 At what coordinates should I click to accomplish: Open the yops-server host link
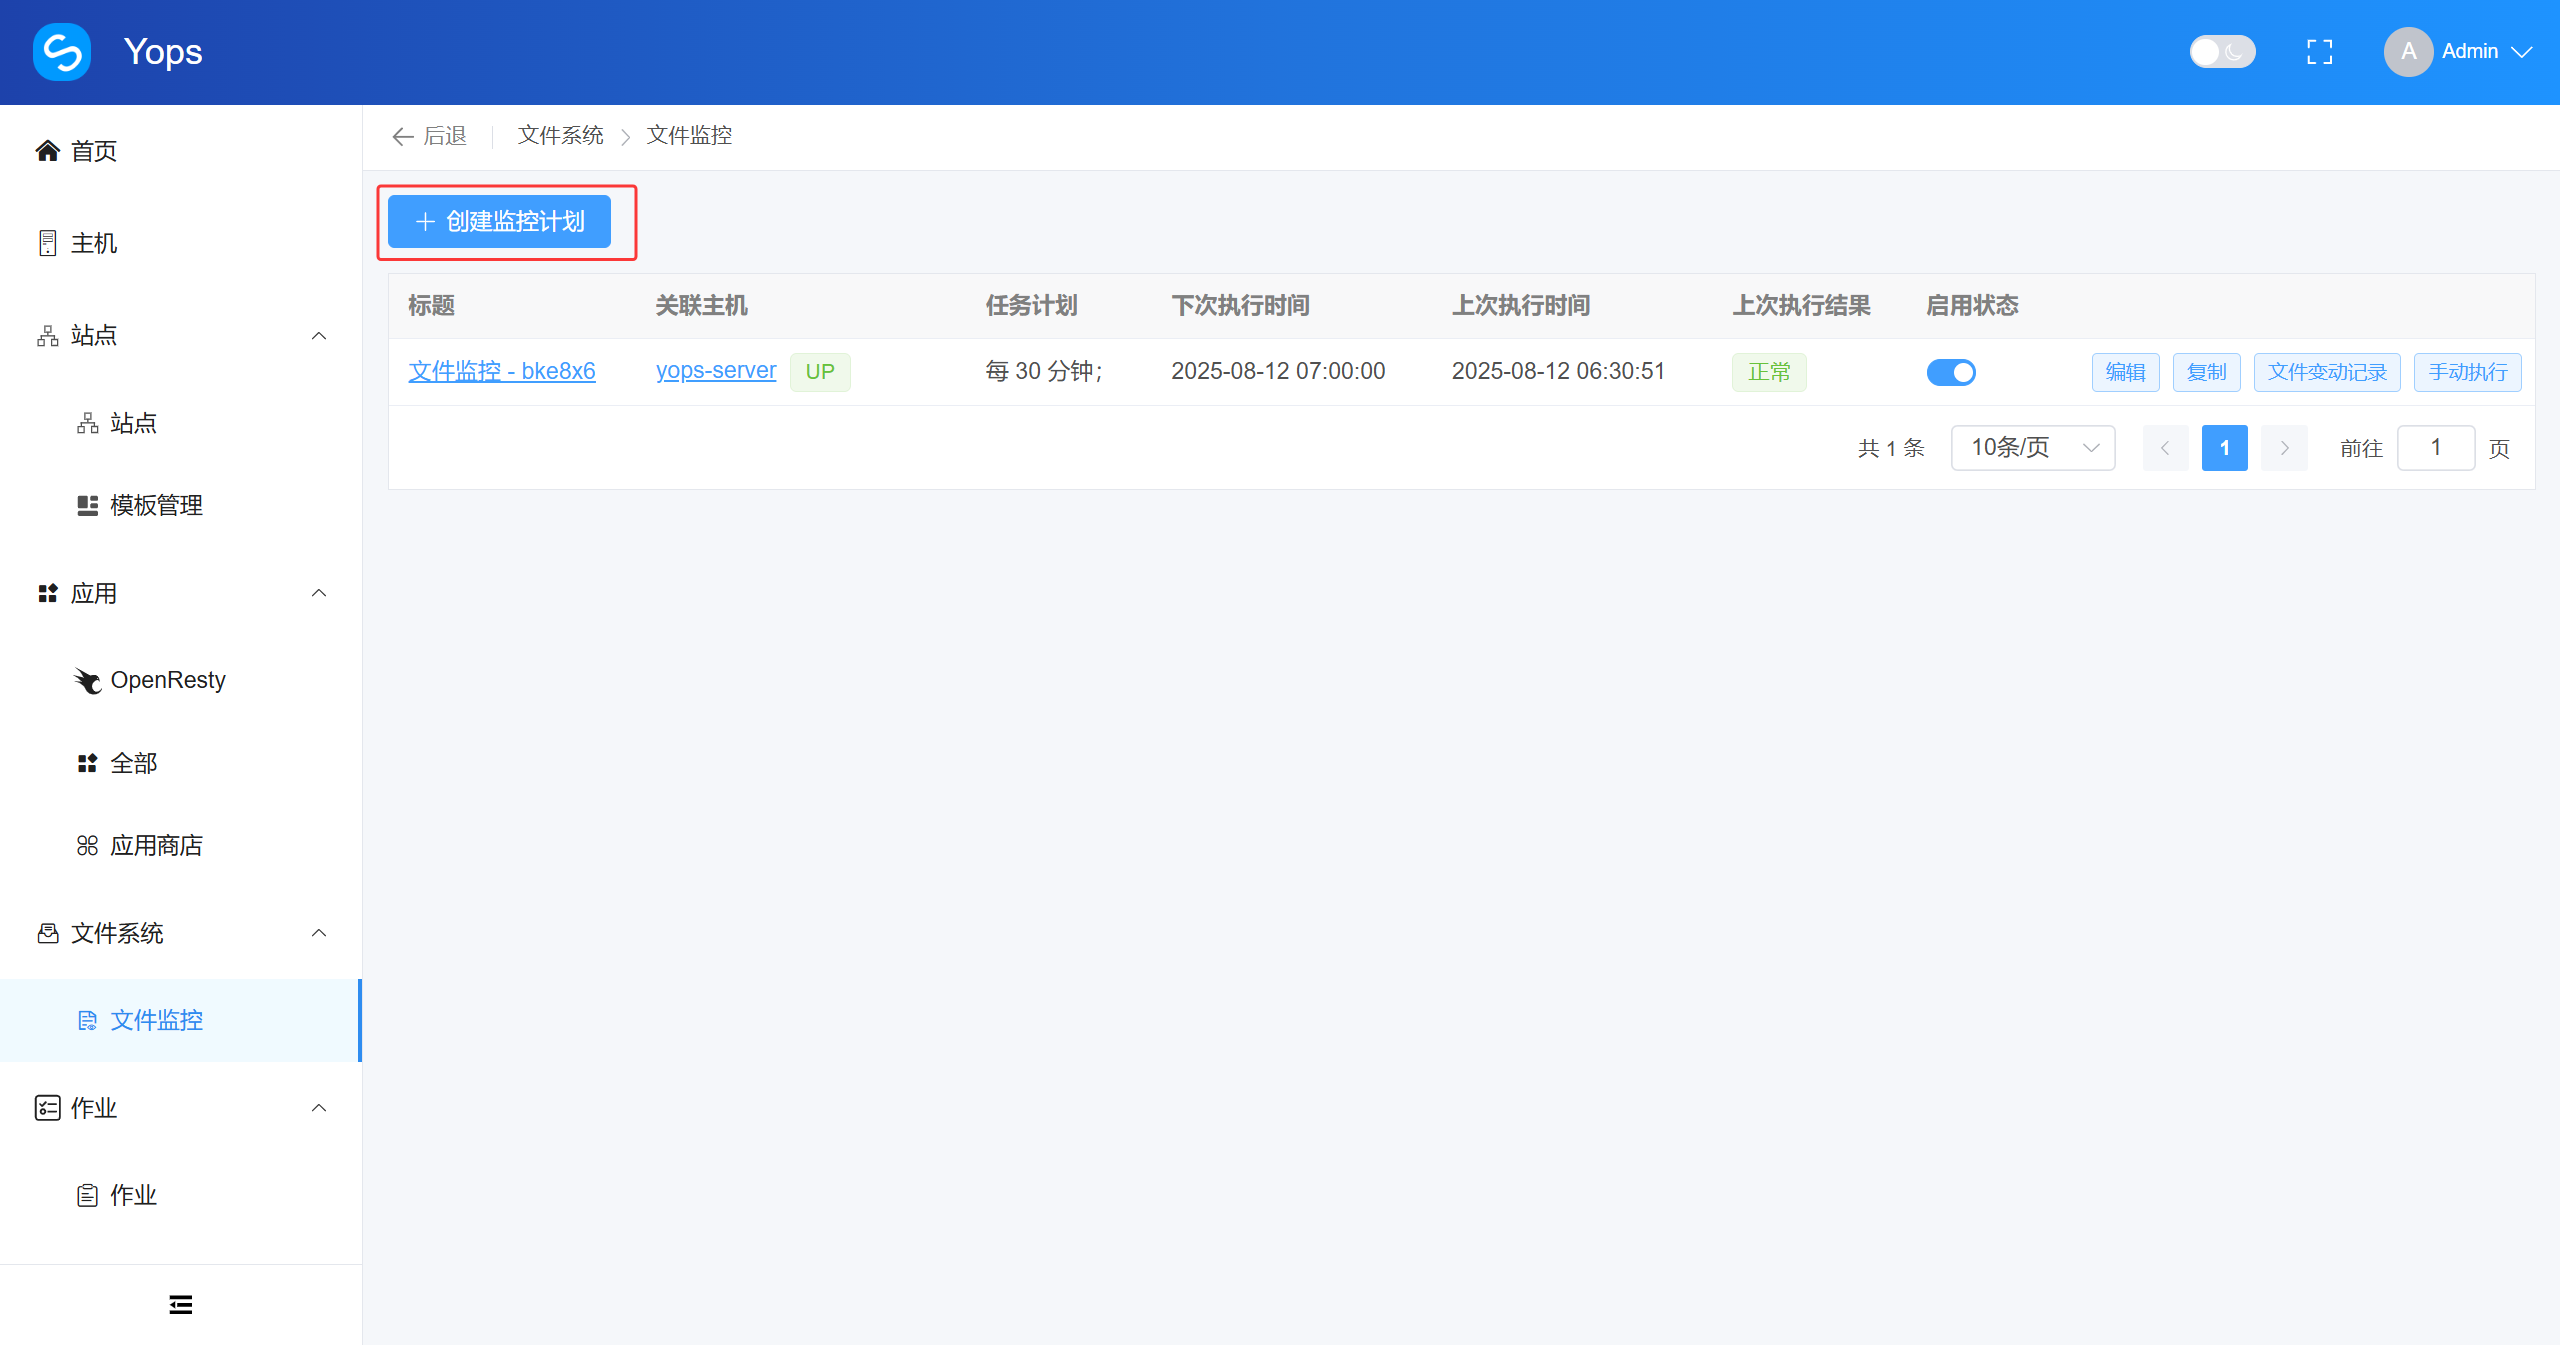[715, 371]
